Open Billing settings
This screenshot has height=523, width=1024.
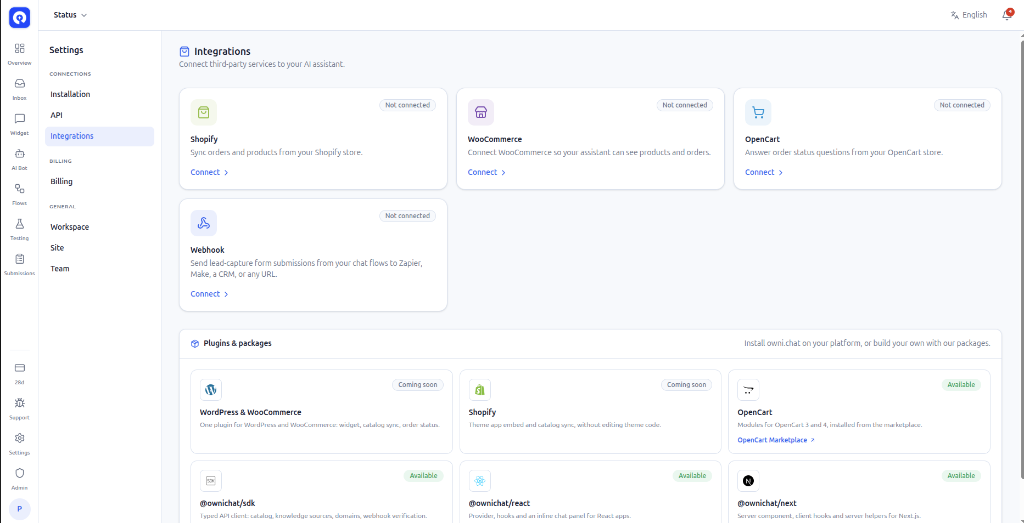click(x=99, y=182)
